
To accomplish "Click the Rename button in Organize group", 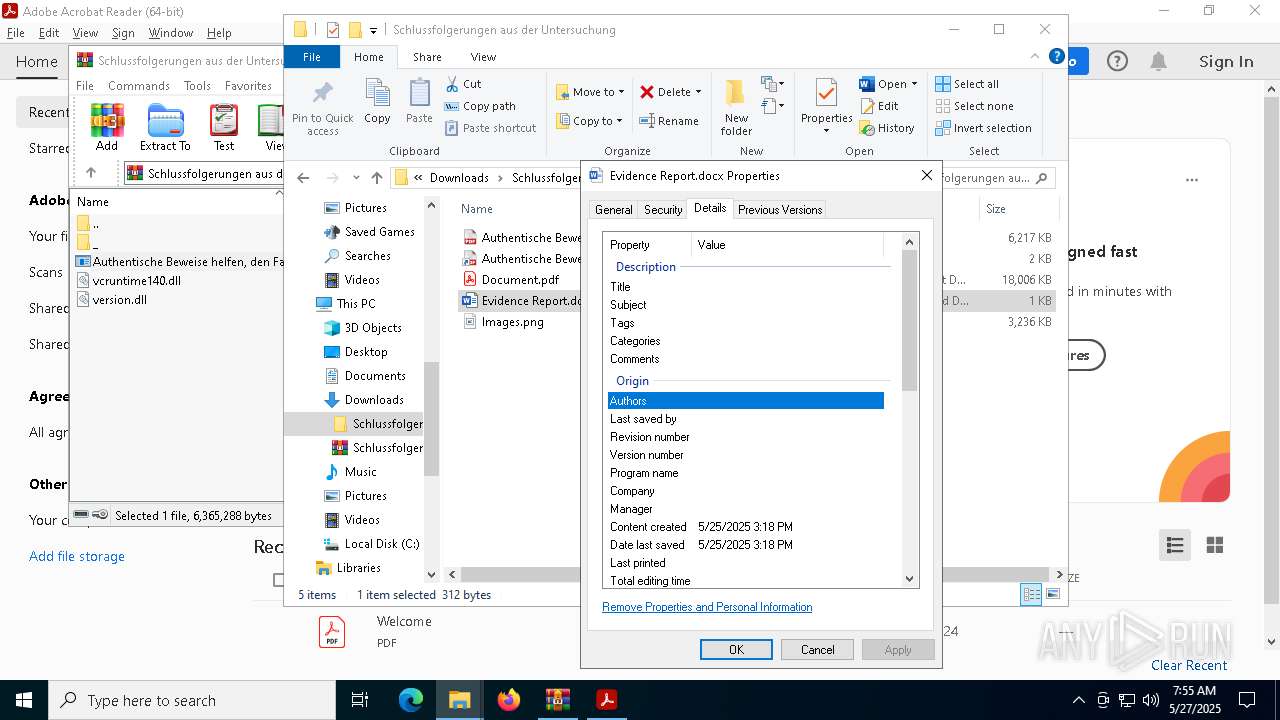I will (668, 121).
